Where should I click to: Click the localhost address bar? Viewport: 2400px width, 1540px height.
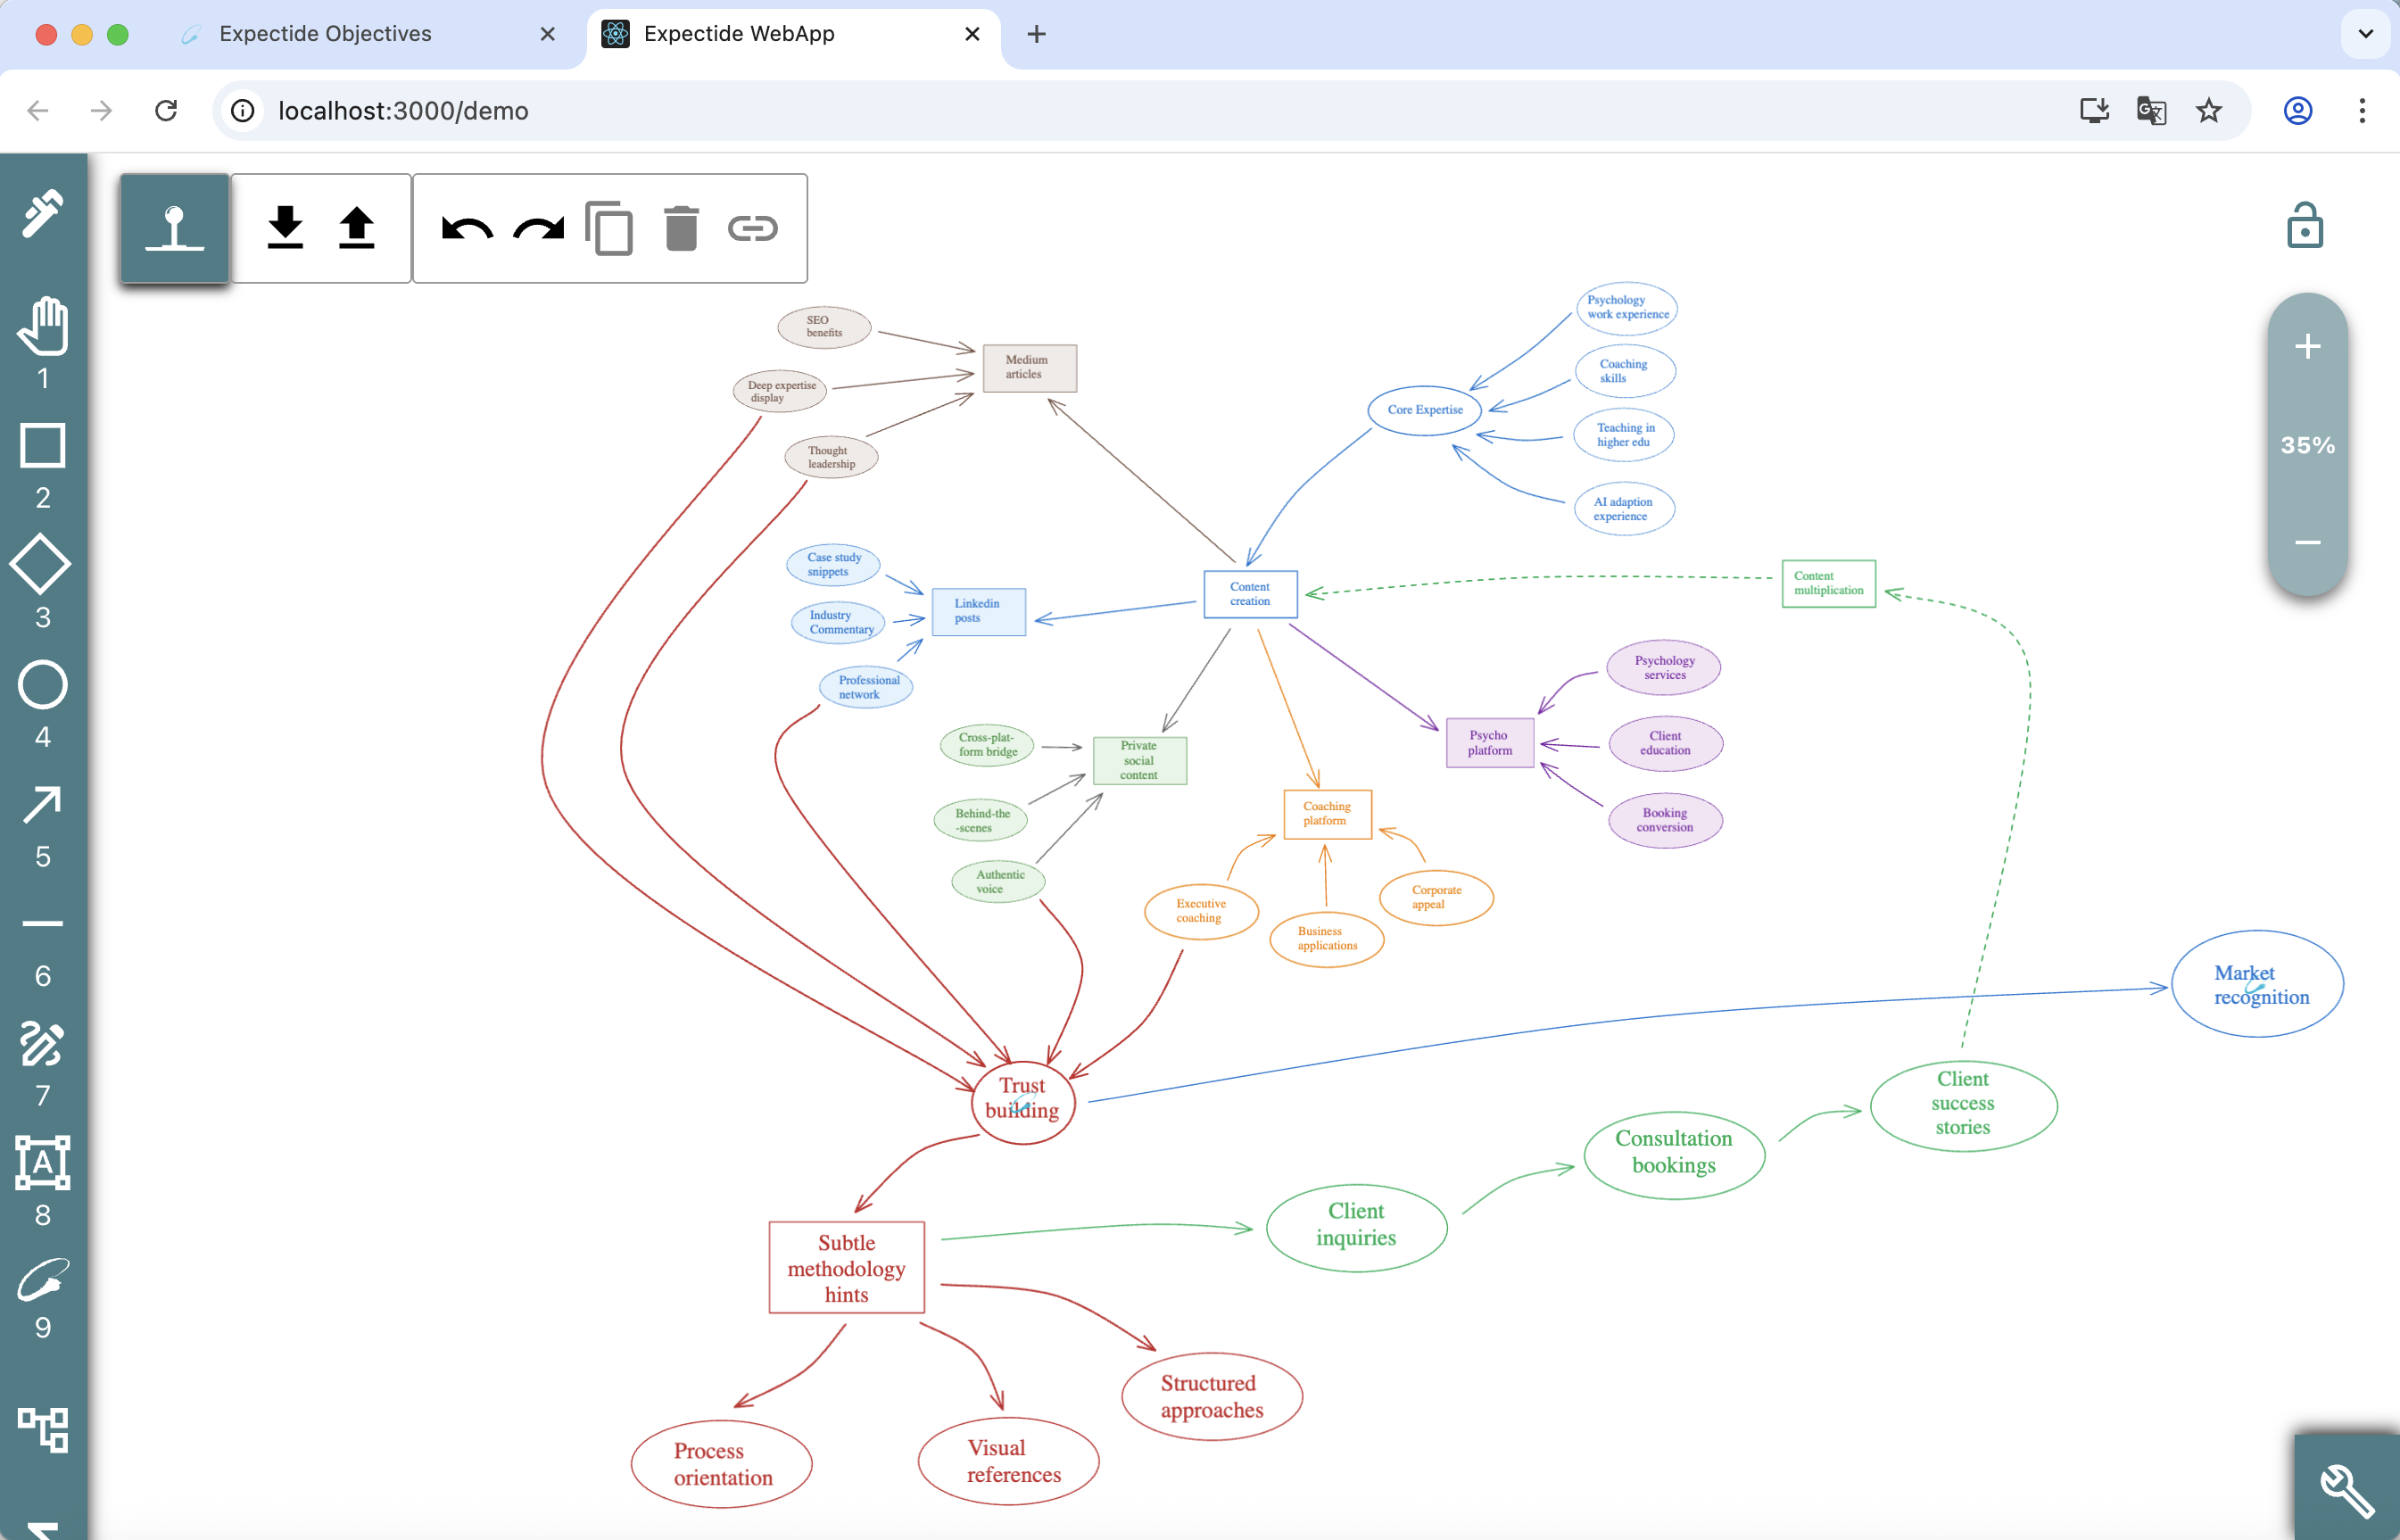click(403, 111)
